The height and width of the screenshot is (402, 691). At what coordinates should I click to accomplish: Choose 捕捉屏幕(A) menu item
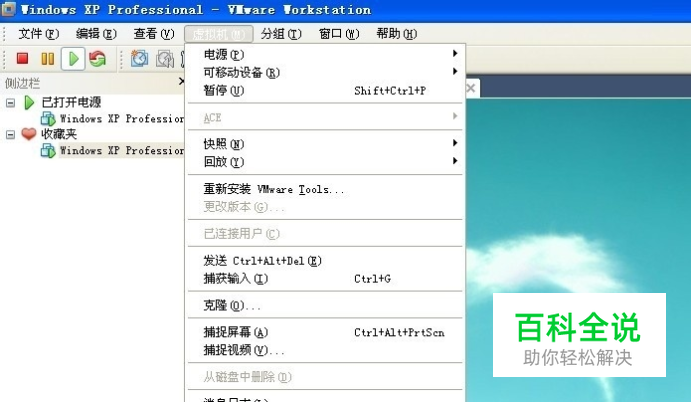point(325,332)
